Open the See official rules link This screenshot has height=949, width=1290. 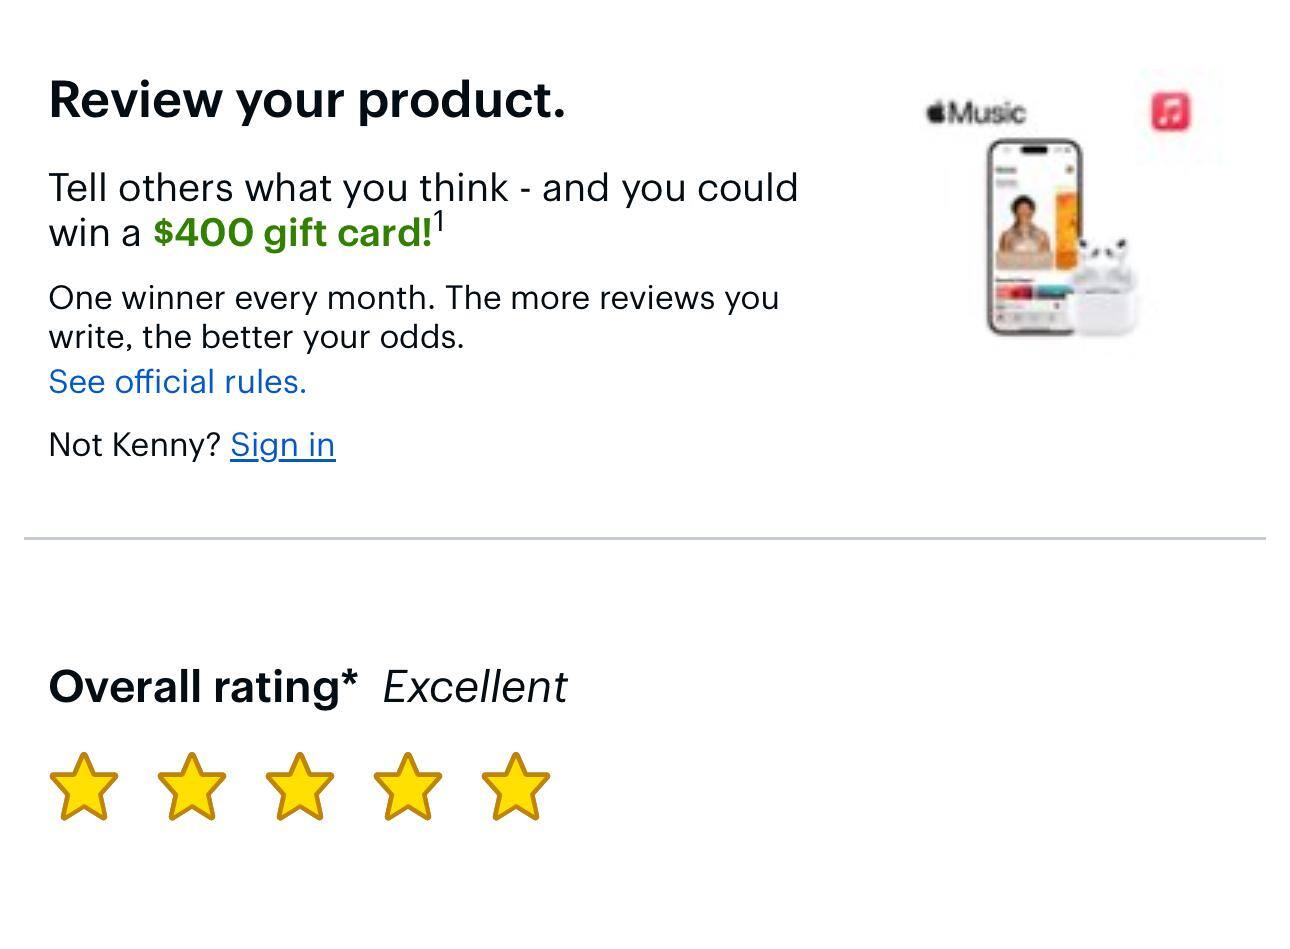(178, 382)
